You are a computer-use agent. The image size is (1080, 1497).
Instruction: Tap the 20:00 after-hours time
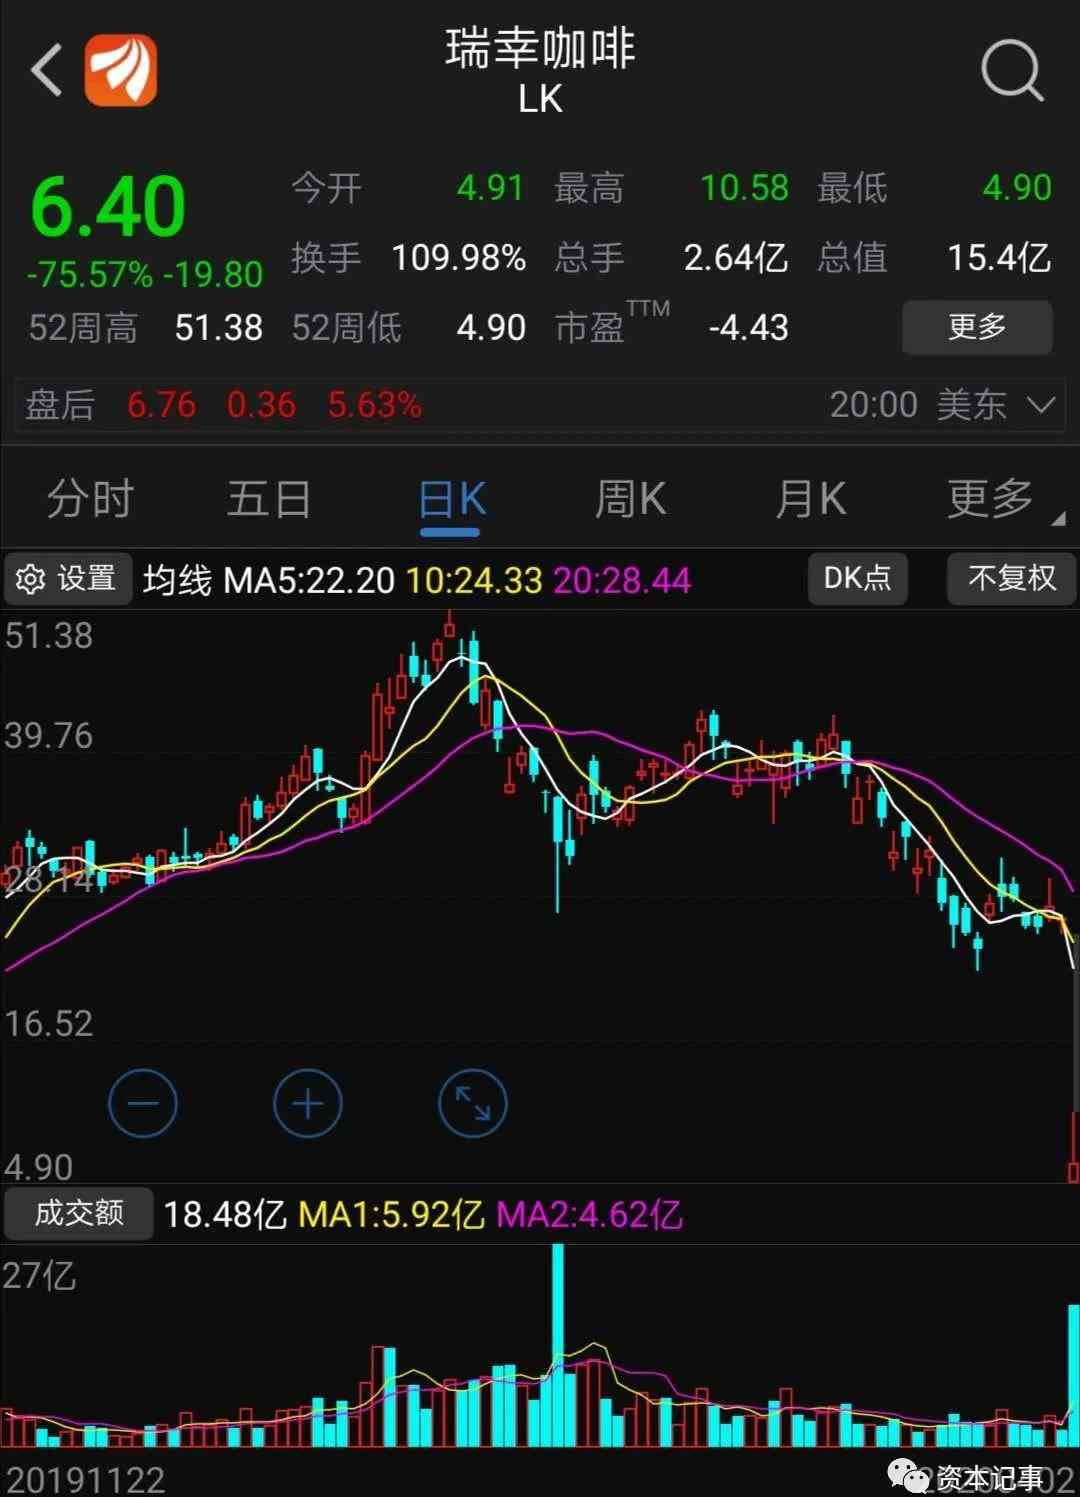[x=873, y=405]
